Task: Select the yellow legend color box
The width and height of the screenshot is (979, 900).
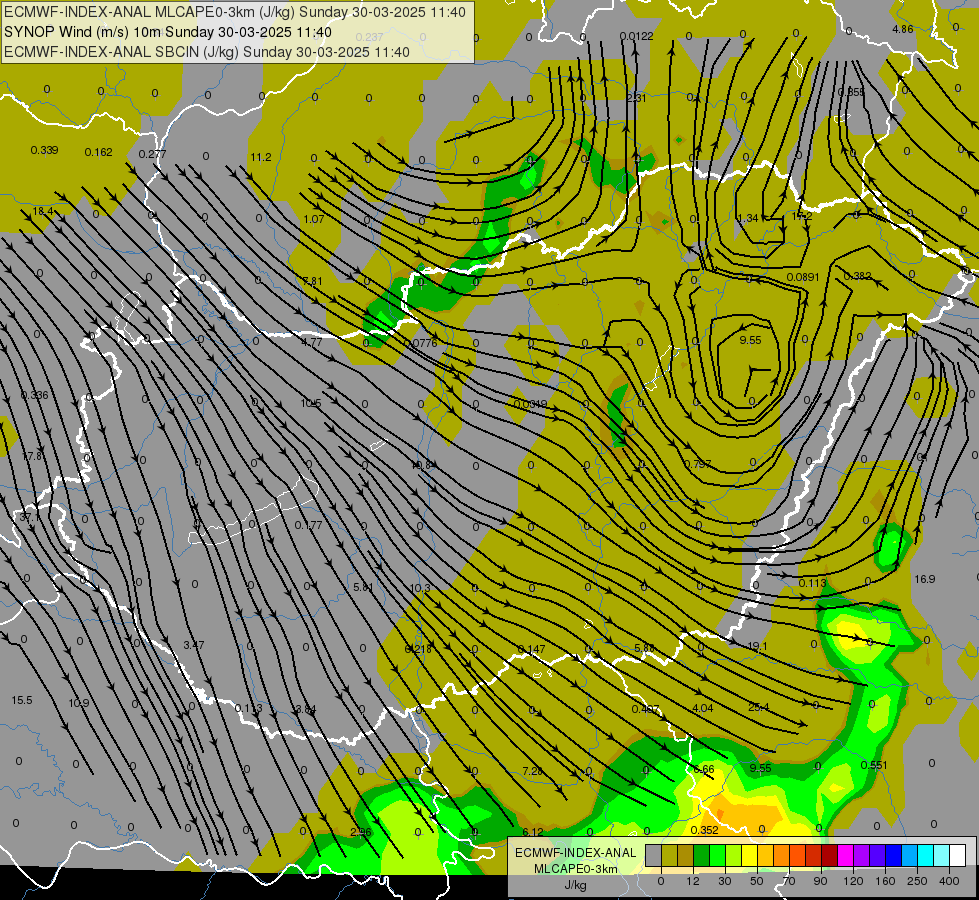Action: 749,855
